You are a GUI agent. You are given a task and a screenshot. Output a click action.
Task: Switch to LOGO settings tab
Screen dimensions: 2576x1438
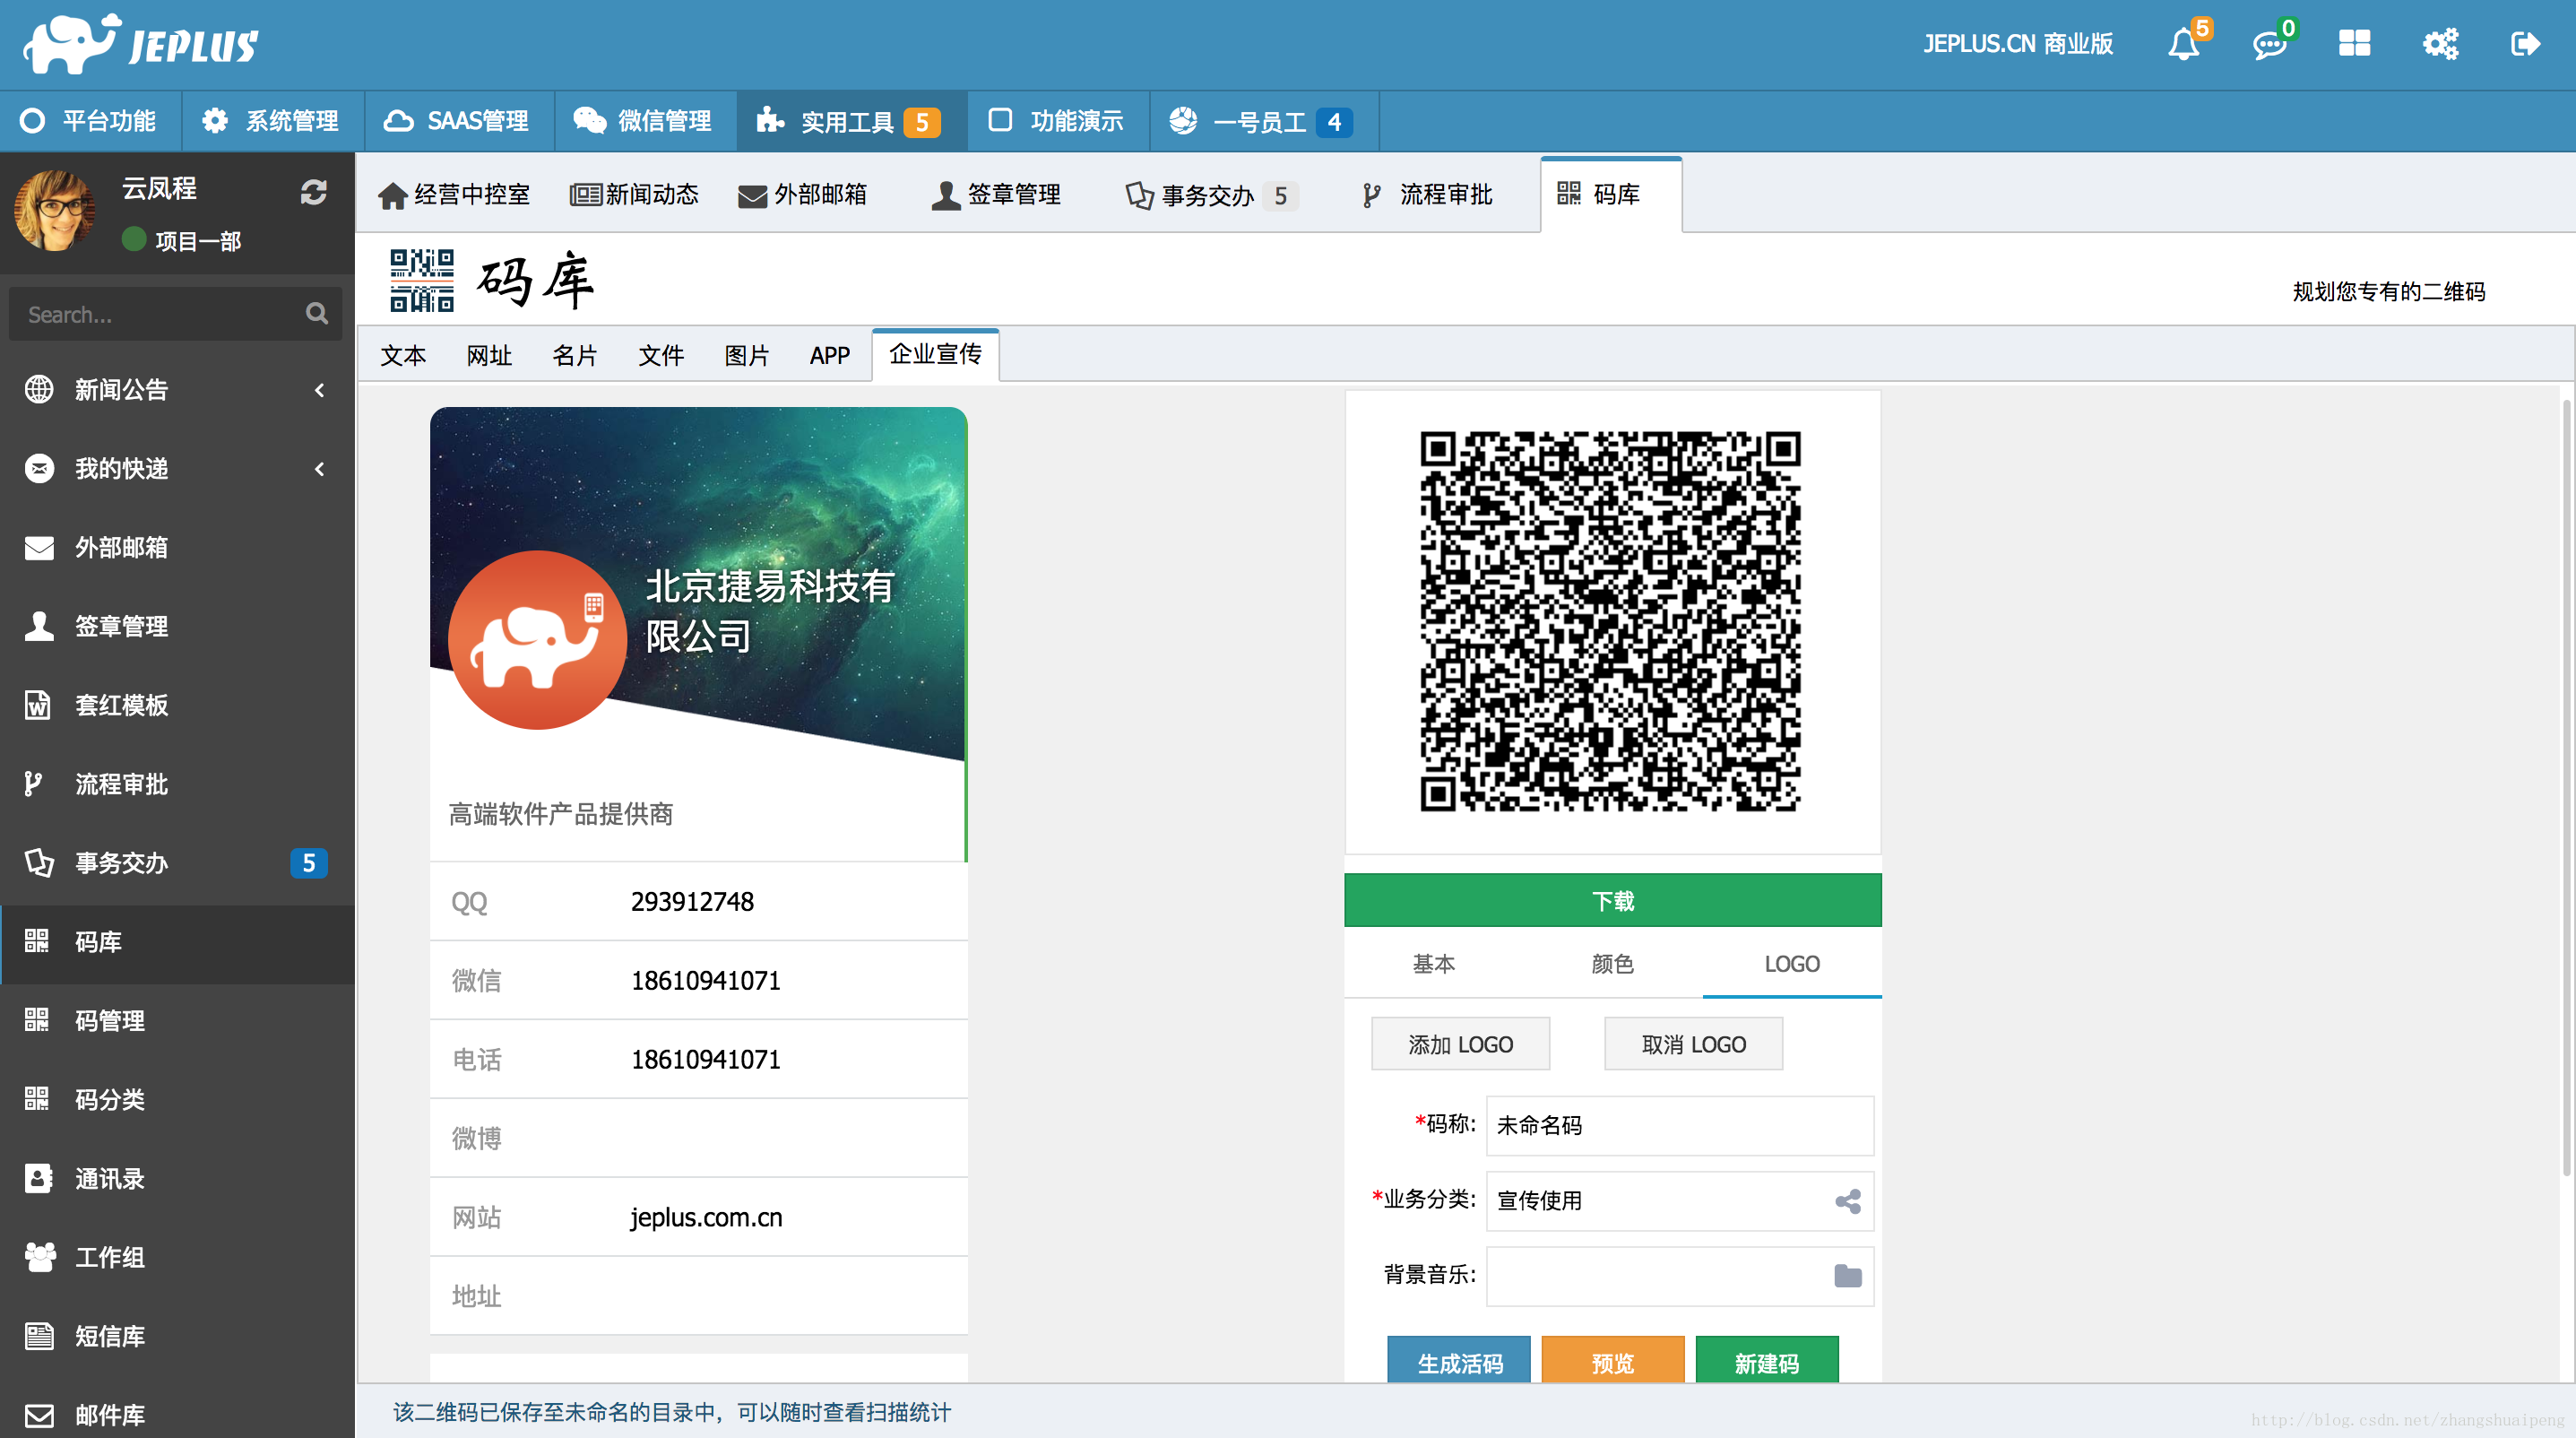pyautogui.click(x=1792, y=964)
